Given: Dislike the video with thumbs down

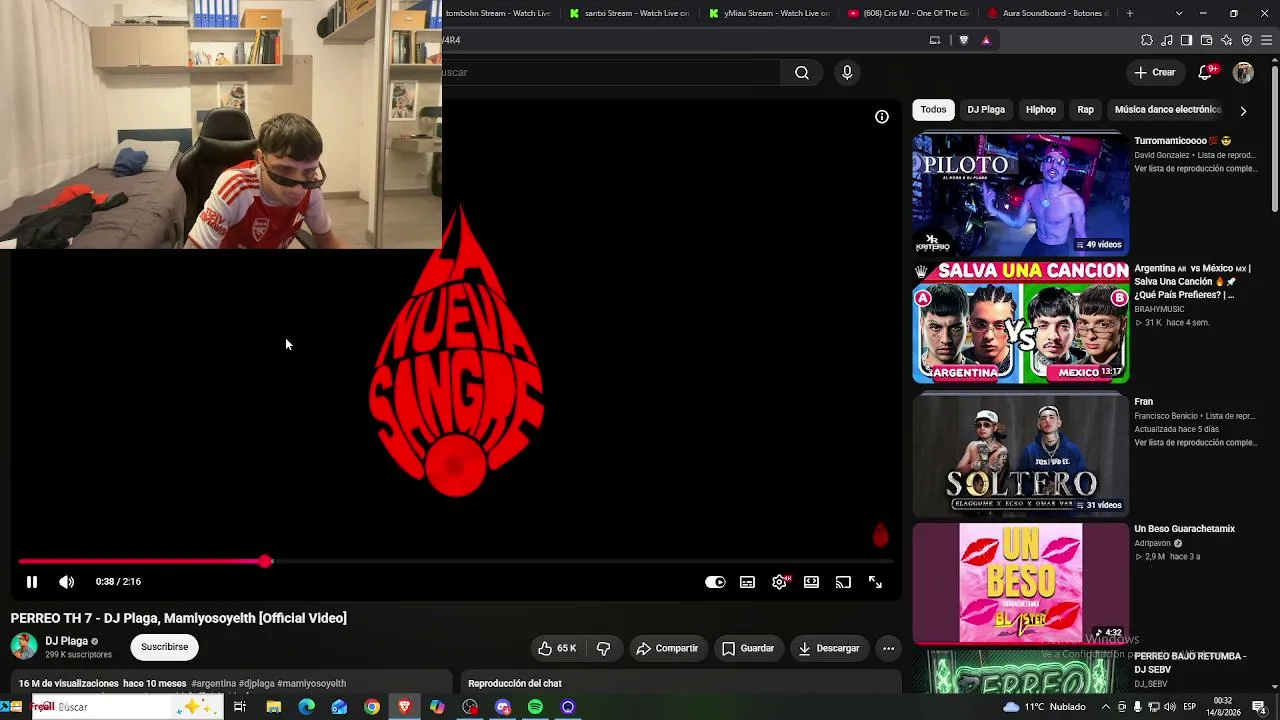Looking at the screenshot, I should 604,648.
